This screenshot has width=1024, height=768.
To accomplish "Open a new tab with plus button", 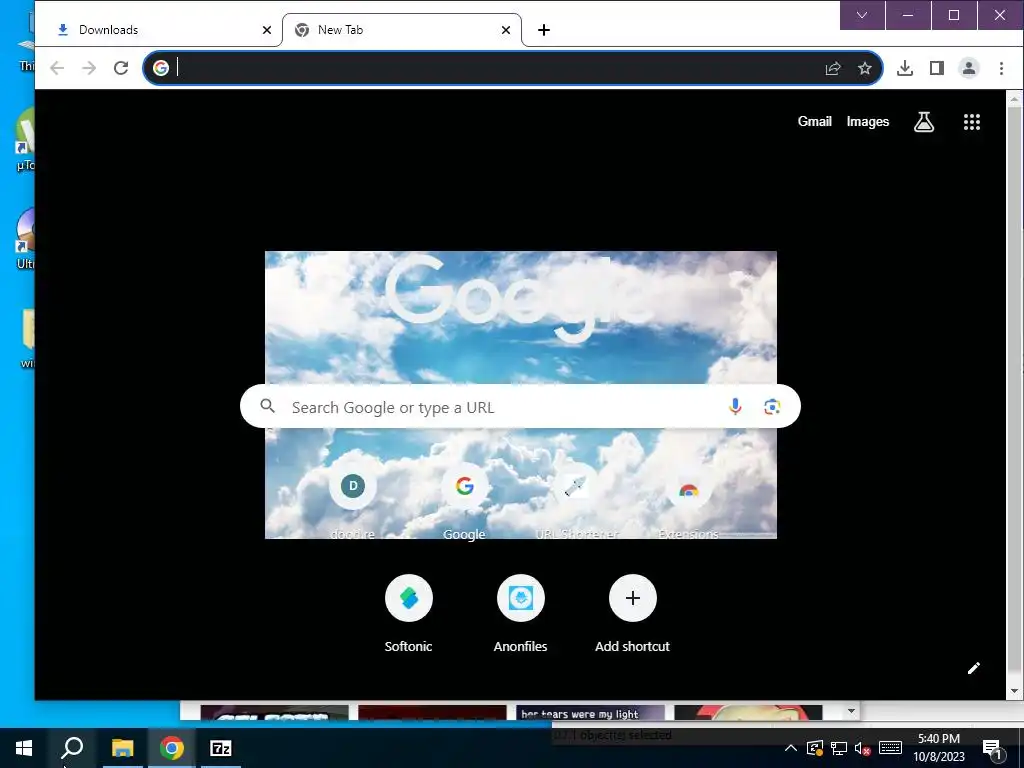I will tap(543, 30).
